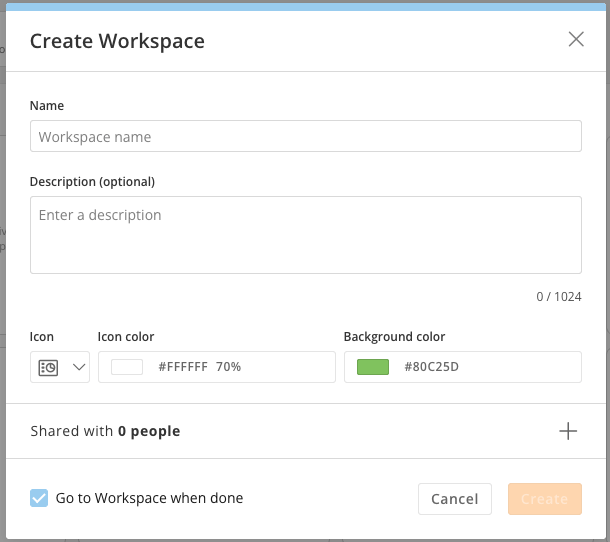Click the 70% icon opacity value
The width and height of the screenshot is (610, 542).
click(228, 367)
